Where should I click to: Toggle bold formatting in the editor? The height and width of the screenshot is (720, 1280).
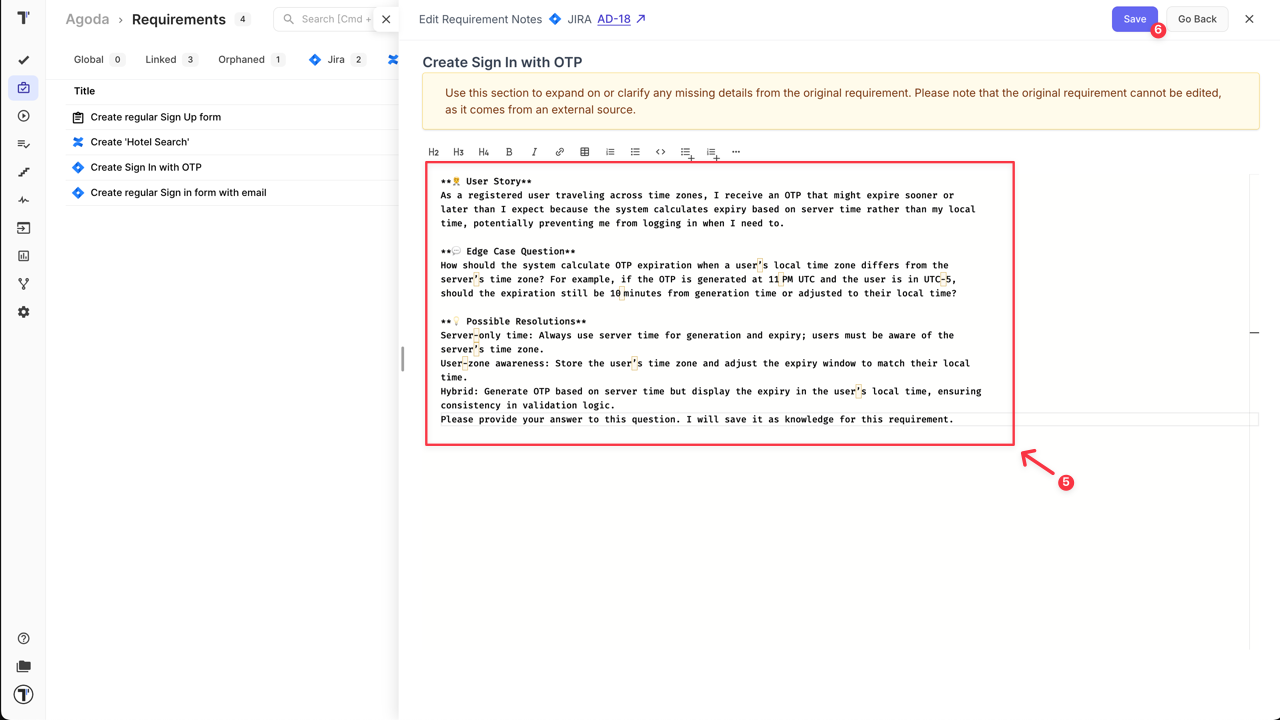point(509,151)
